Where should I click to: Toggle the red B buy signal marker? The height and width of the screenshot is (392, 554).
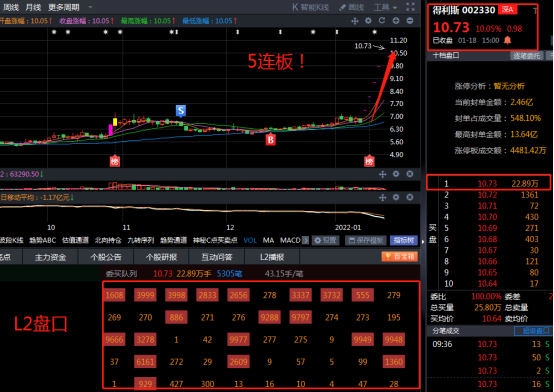271,139
